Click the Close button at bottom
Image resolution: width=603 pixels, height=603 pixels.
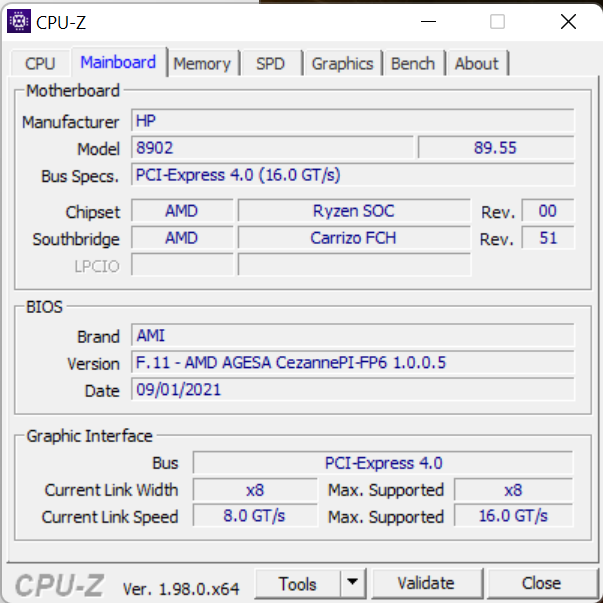pyautogui.click(x=541, y=584)
